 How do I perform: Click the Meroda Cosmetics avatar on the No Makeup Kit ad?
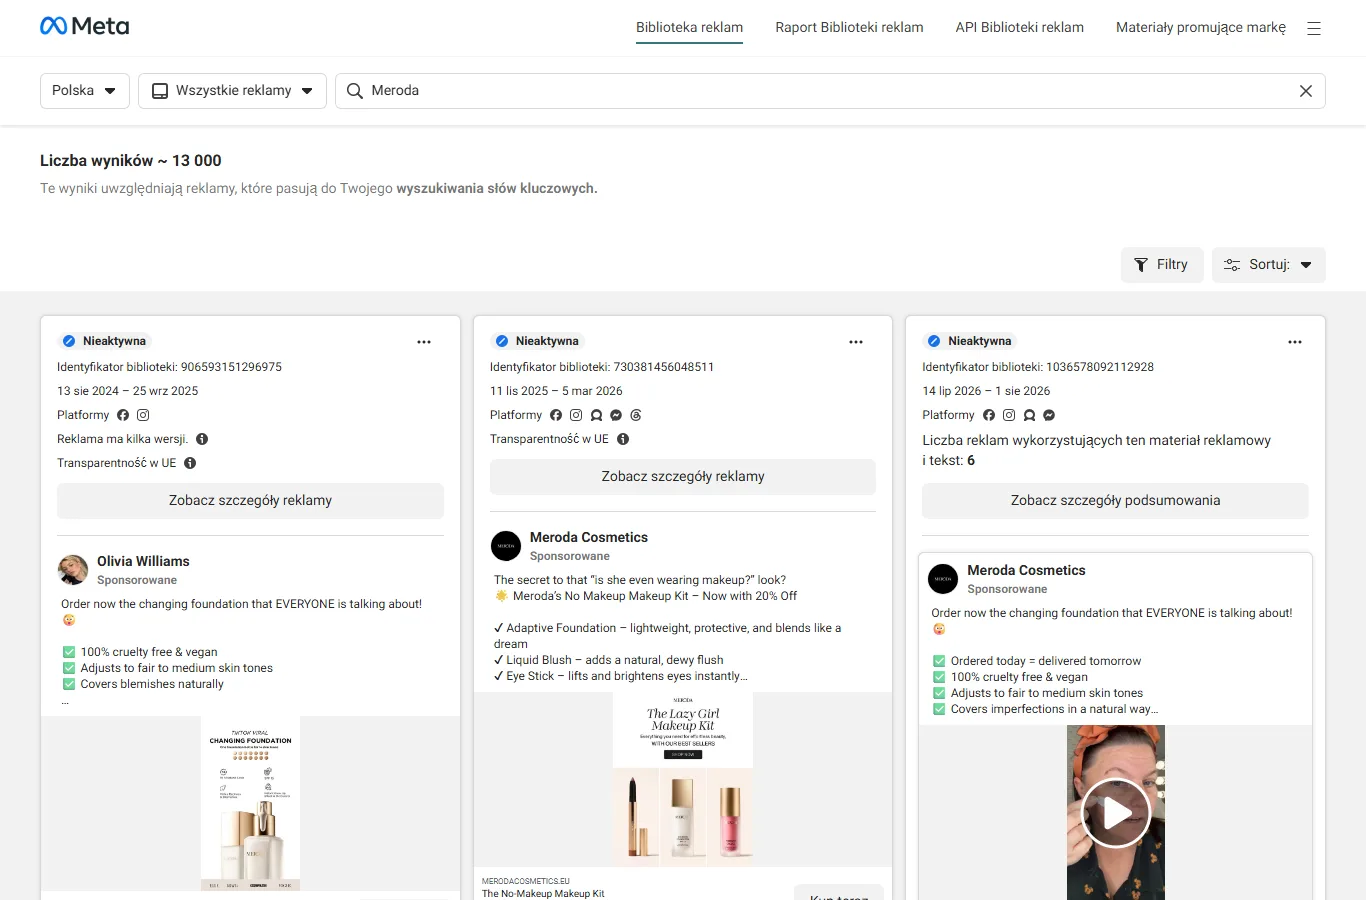(x=506, y=546)
